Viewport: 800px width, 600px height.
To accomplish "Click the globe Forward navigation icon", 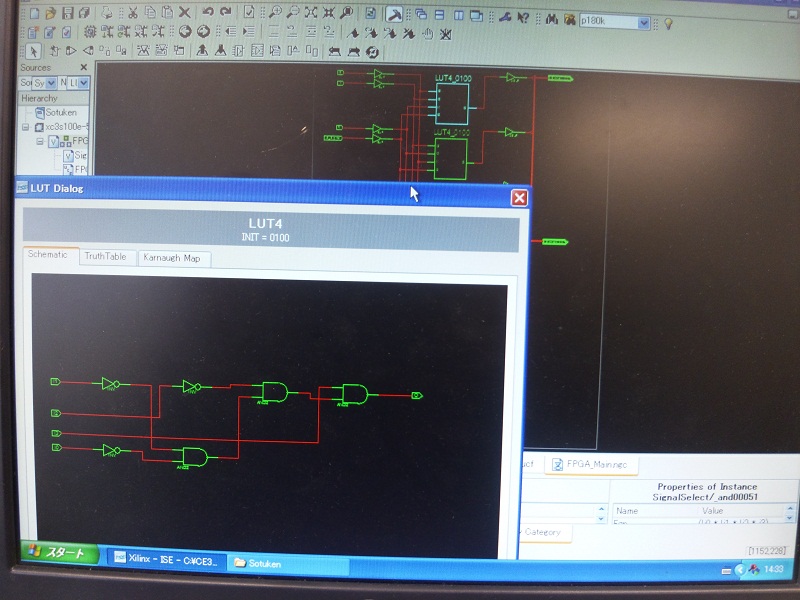I will coord(203,32).
